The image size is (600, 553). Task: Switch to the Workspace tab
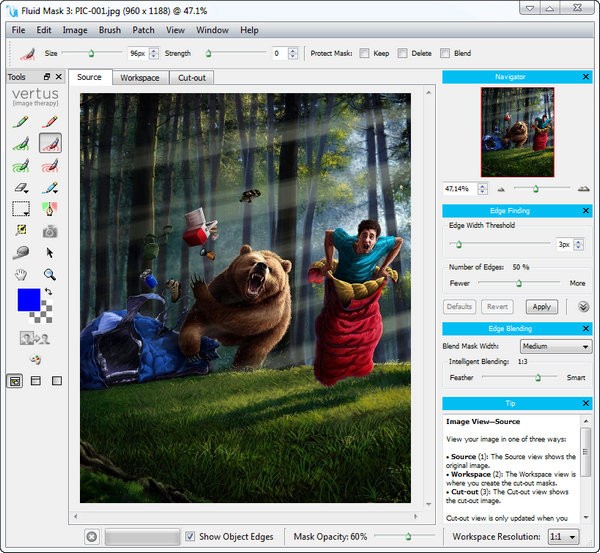point(140,78)
